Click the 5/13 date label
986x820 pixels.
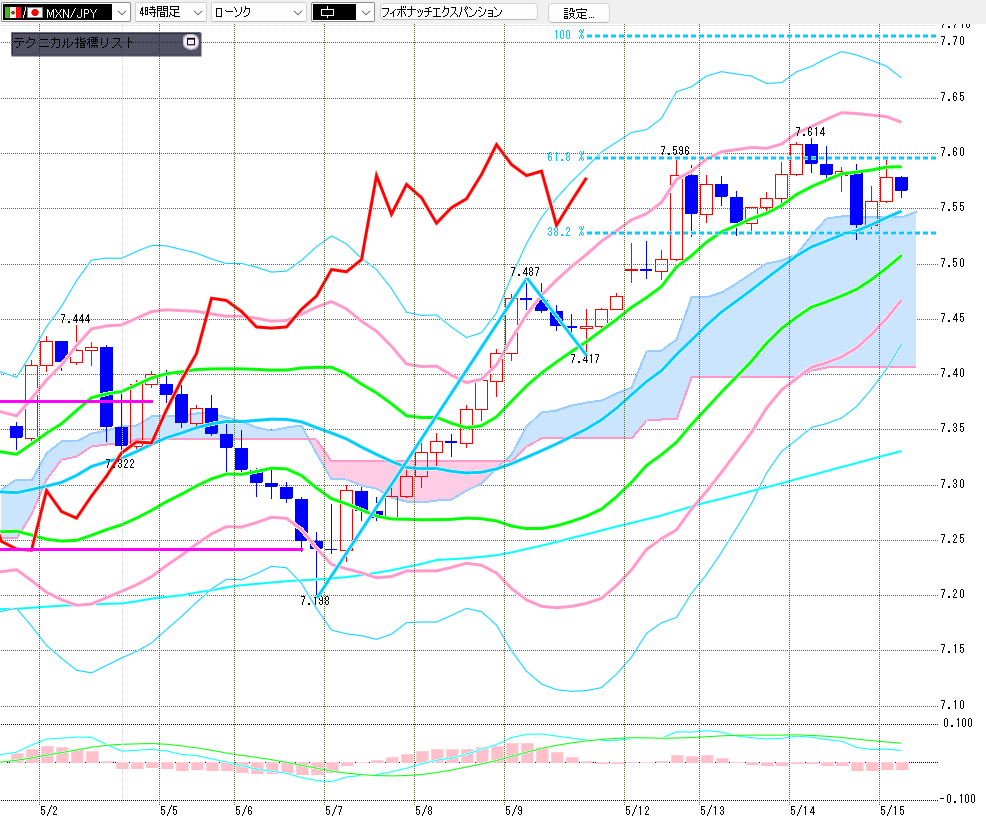coord(712,811)
